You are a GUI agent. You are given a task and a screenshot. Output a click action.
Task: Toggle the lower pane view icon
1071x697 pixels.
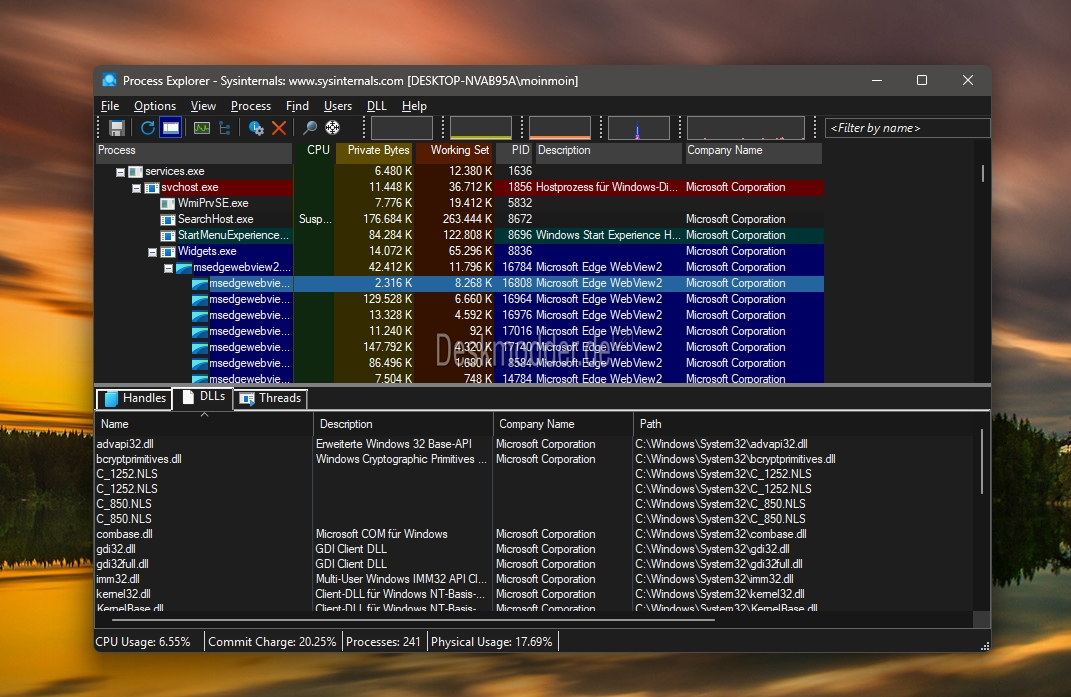point(171,128)
